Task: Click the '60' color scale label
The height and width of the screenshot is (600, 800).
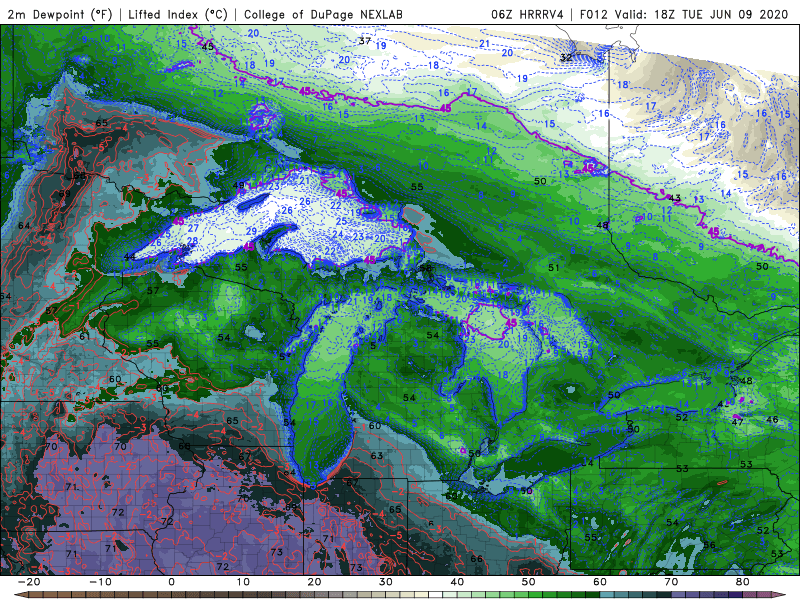Action: coord(600,582)
